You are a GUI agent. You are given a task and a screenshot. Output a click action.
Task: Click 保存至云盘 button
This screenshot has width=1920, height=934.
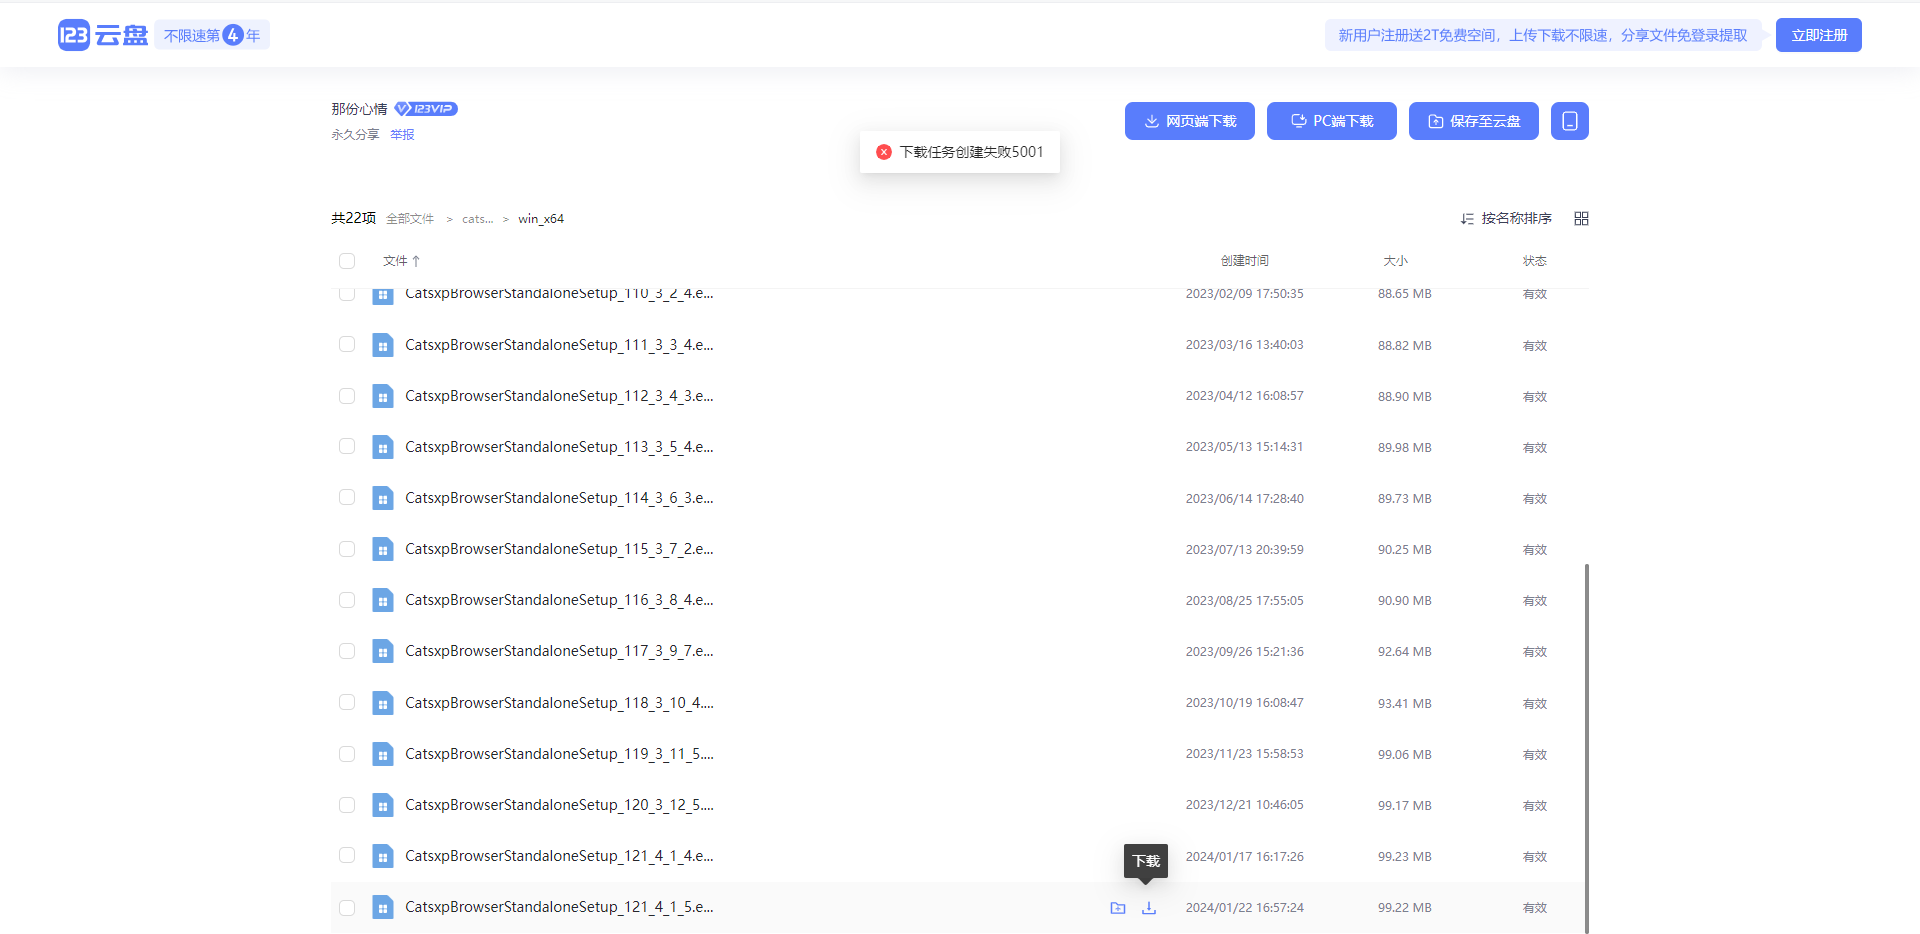1474,121
